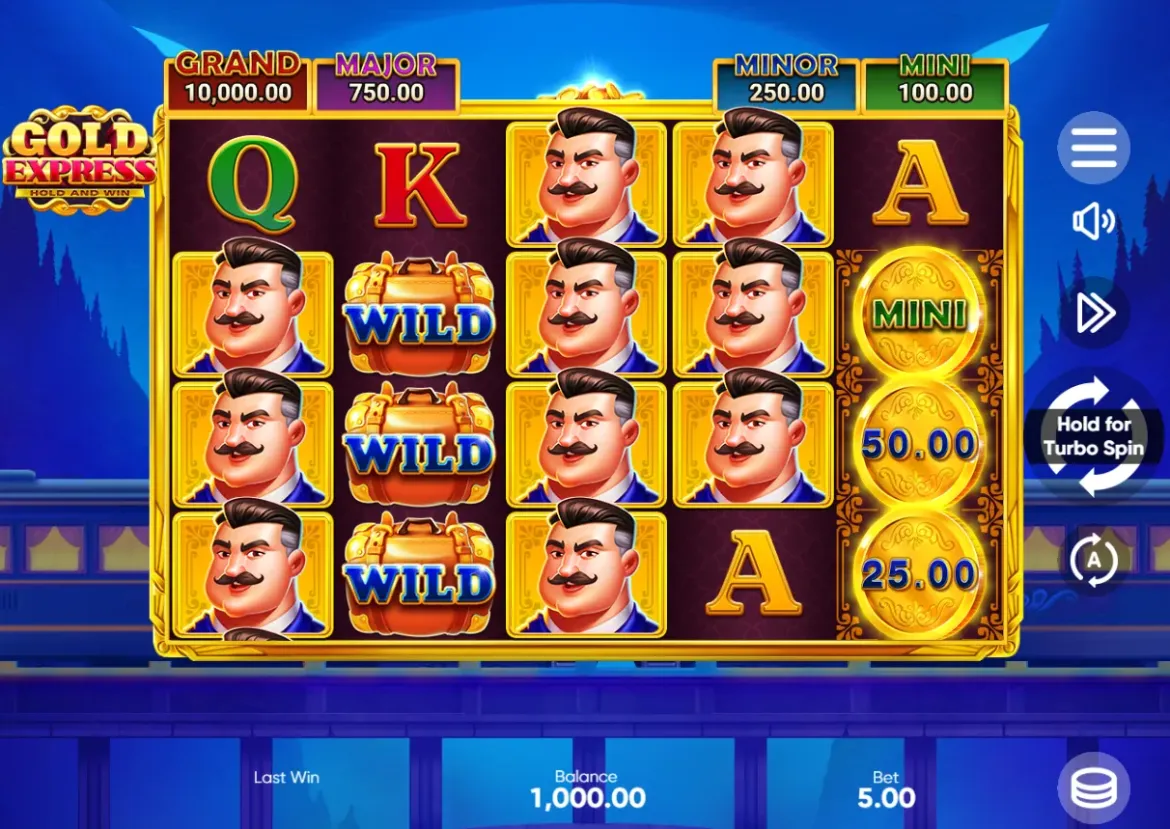Viewport: 1170px width, 829px height.
Task: Click the spin button
Action: 1093,436
